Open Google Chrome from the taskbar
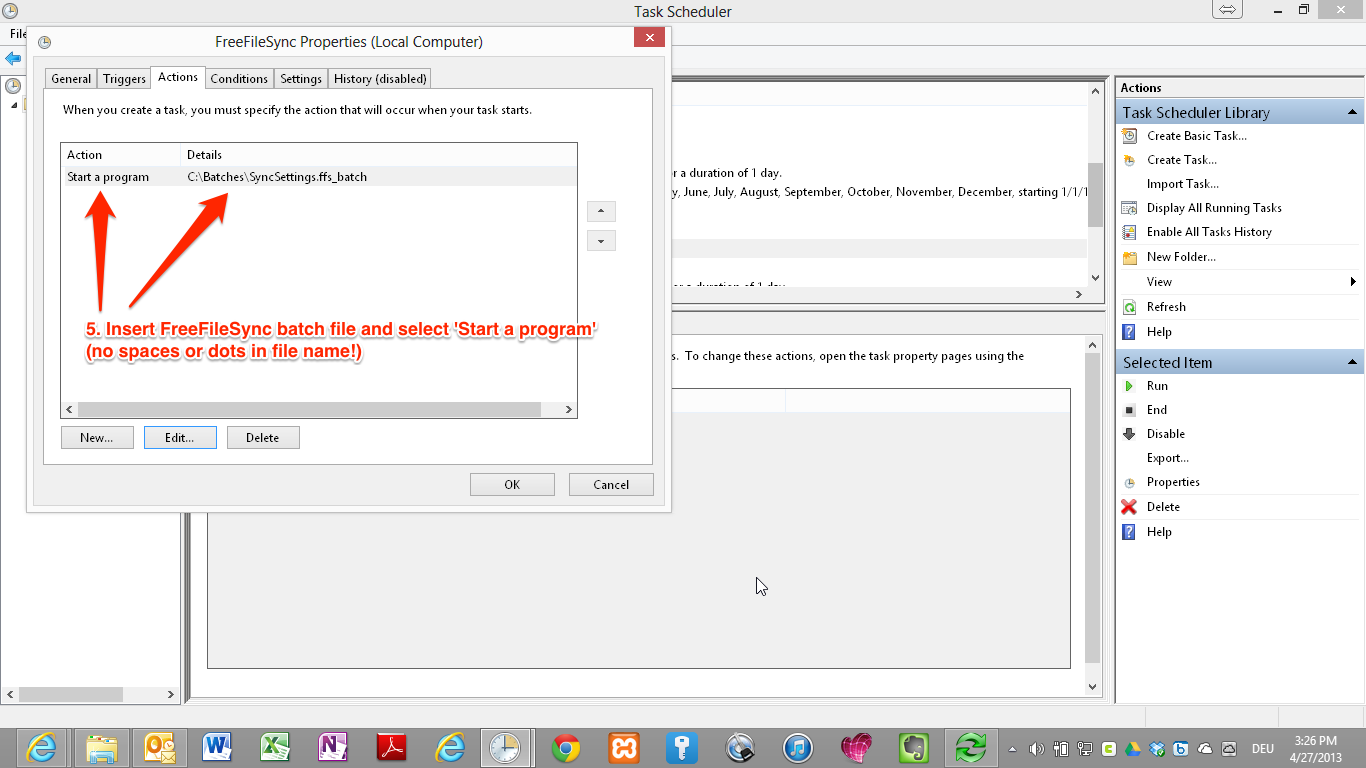This screenshot has height=768, width=1366. [566, 748]
